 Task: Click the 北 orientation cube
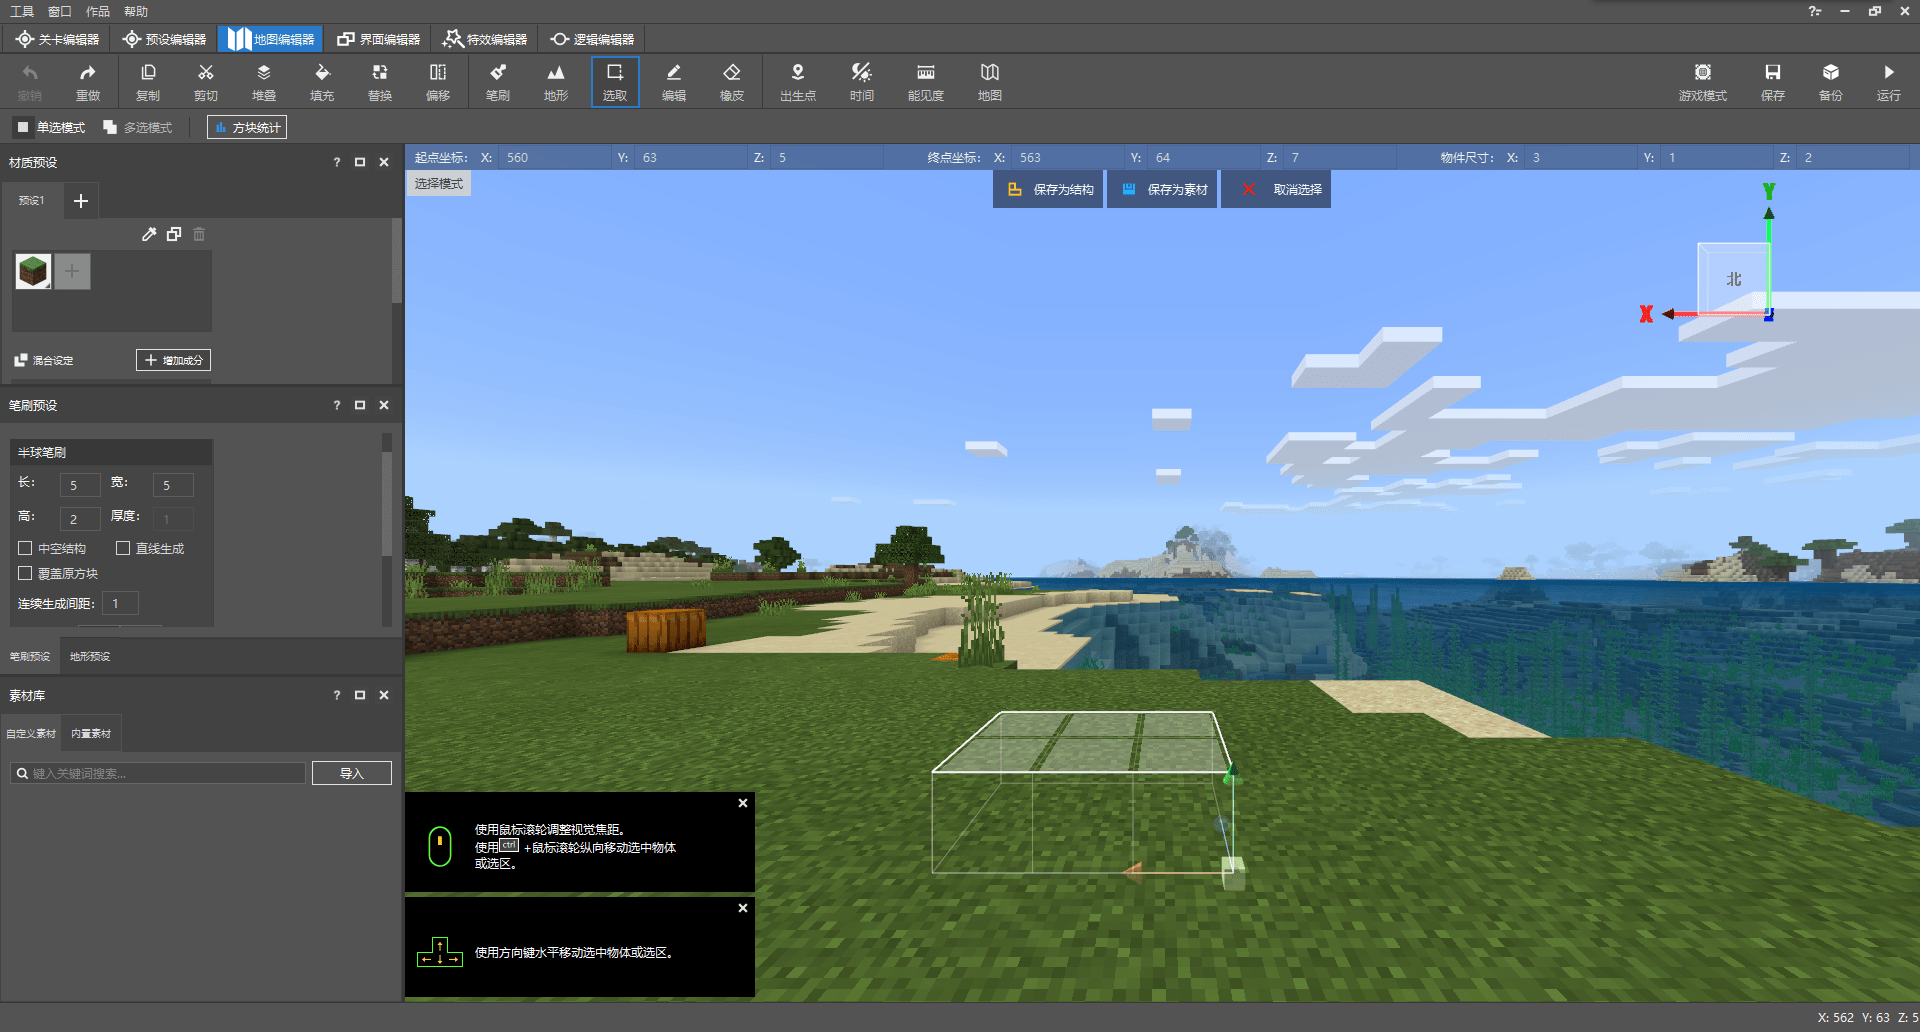(1733, 279)
